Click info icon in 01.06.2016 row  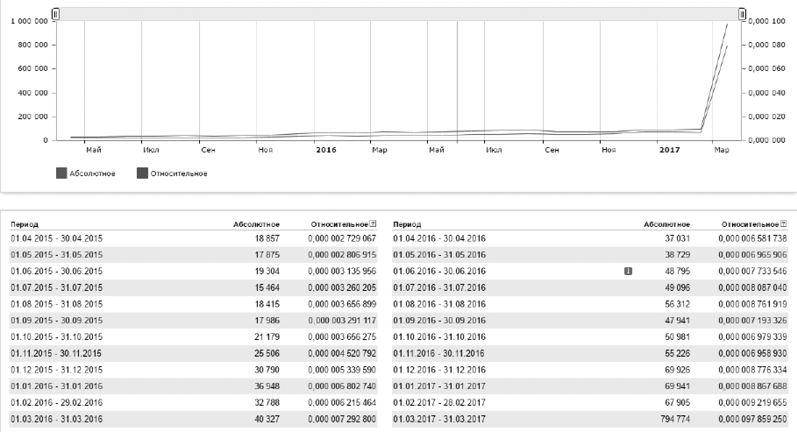click(x=628, y=270)
